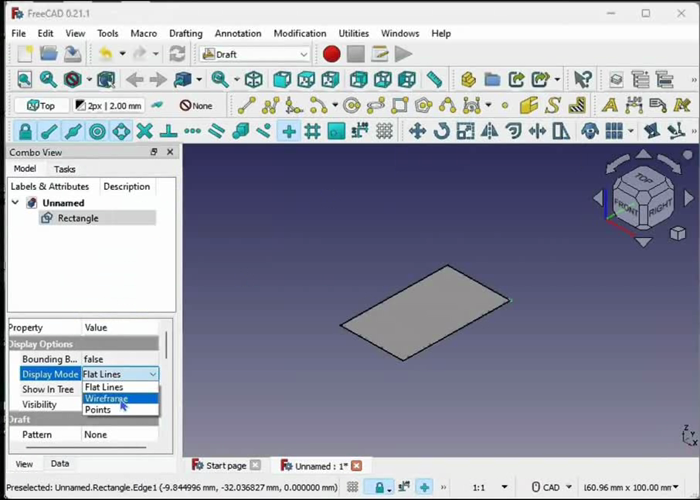
Task: Toggle the status bar snap lock
Action: (x=379, y=487)
